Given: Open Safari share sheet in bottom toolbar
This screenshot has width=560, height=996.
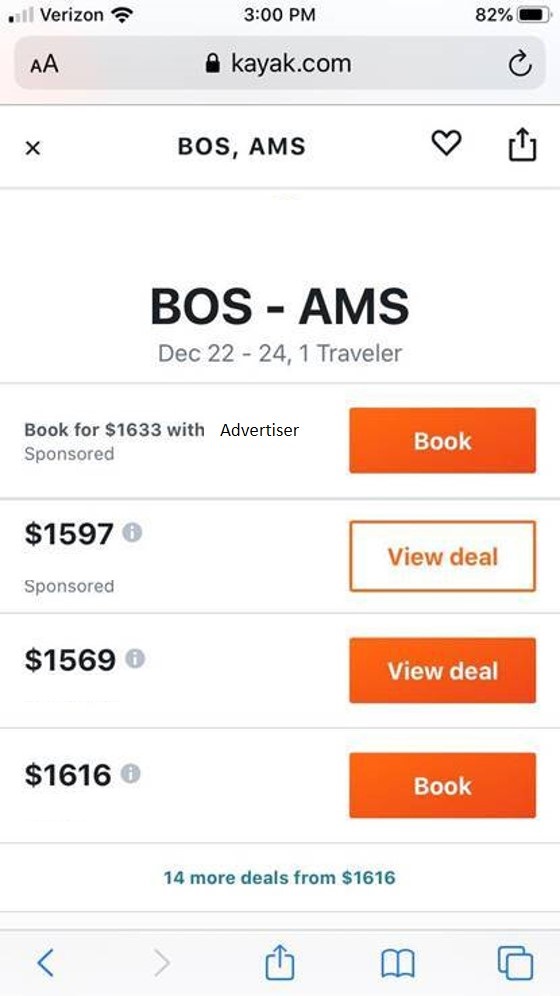Looking at the screenshot, I should tap(279, 962).
